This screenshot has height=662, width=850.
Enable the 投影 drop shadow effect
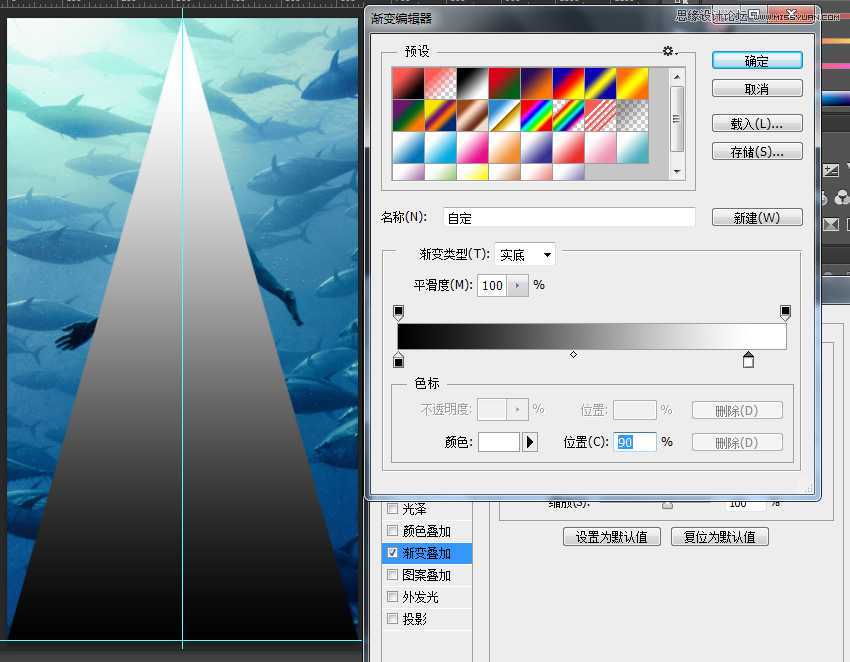tap(392, 618)
